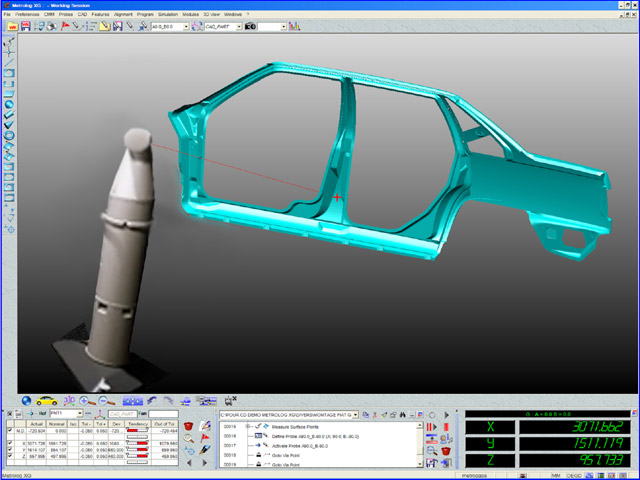Viewport: 640px width, 480px height.
Task: Toggle the X row checkbox in results table
Action: tap(10, 441)
